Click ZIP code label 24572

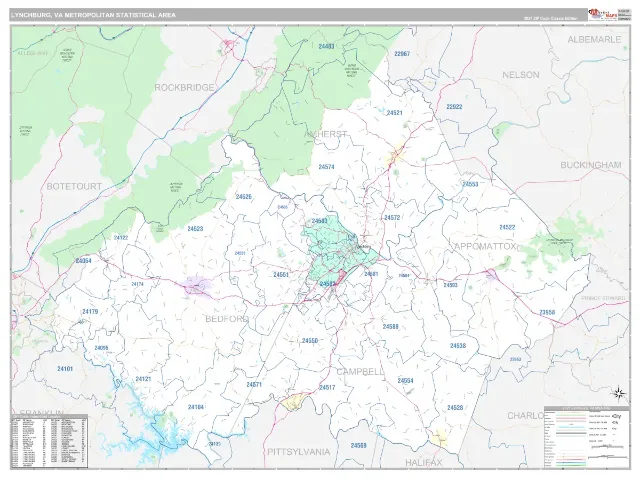pyautogui.click(x=392, y=218)
